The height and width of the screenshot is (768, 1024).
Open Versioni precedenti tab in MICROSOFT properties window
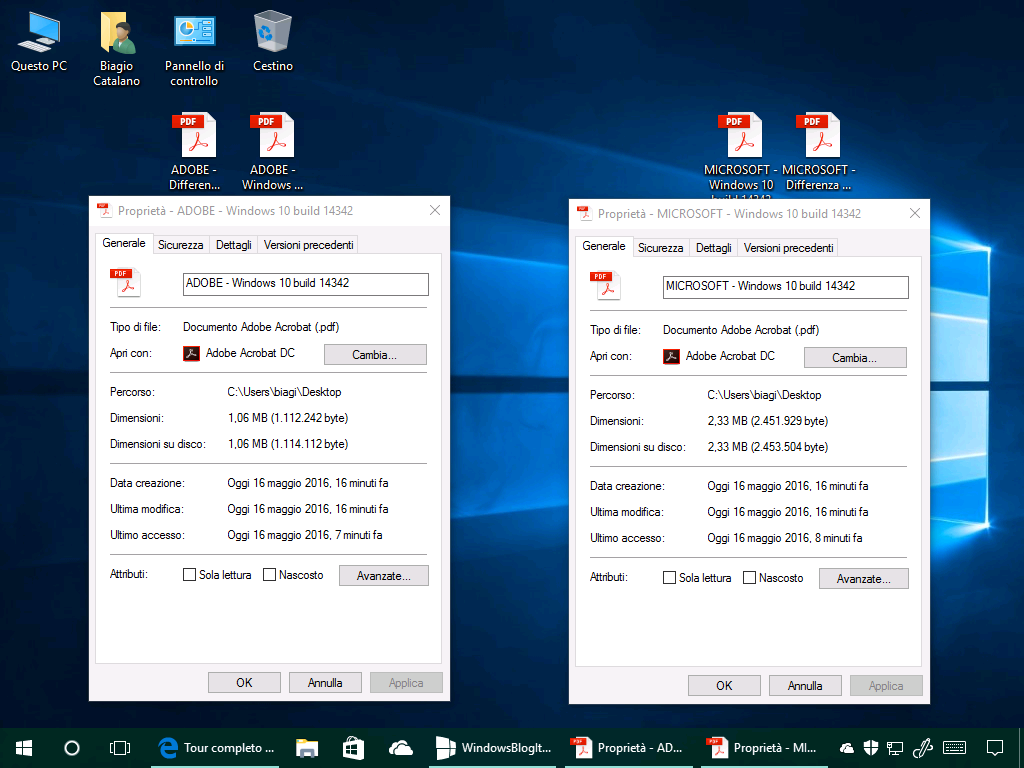click(x=788, y=248)
